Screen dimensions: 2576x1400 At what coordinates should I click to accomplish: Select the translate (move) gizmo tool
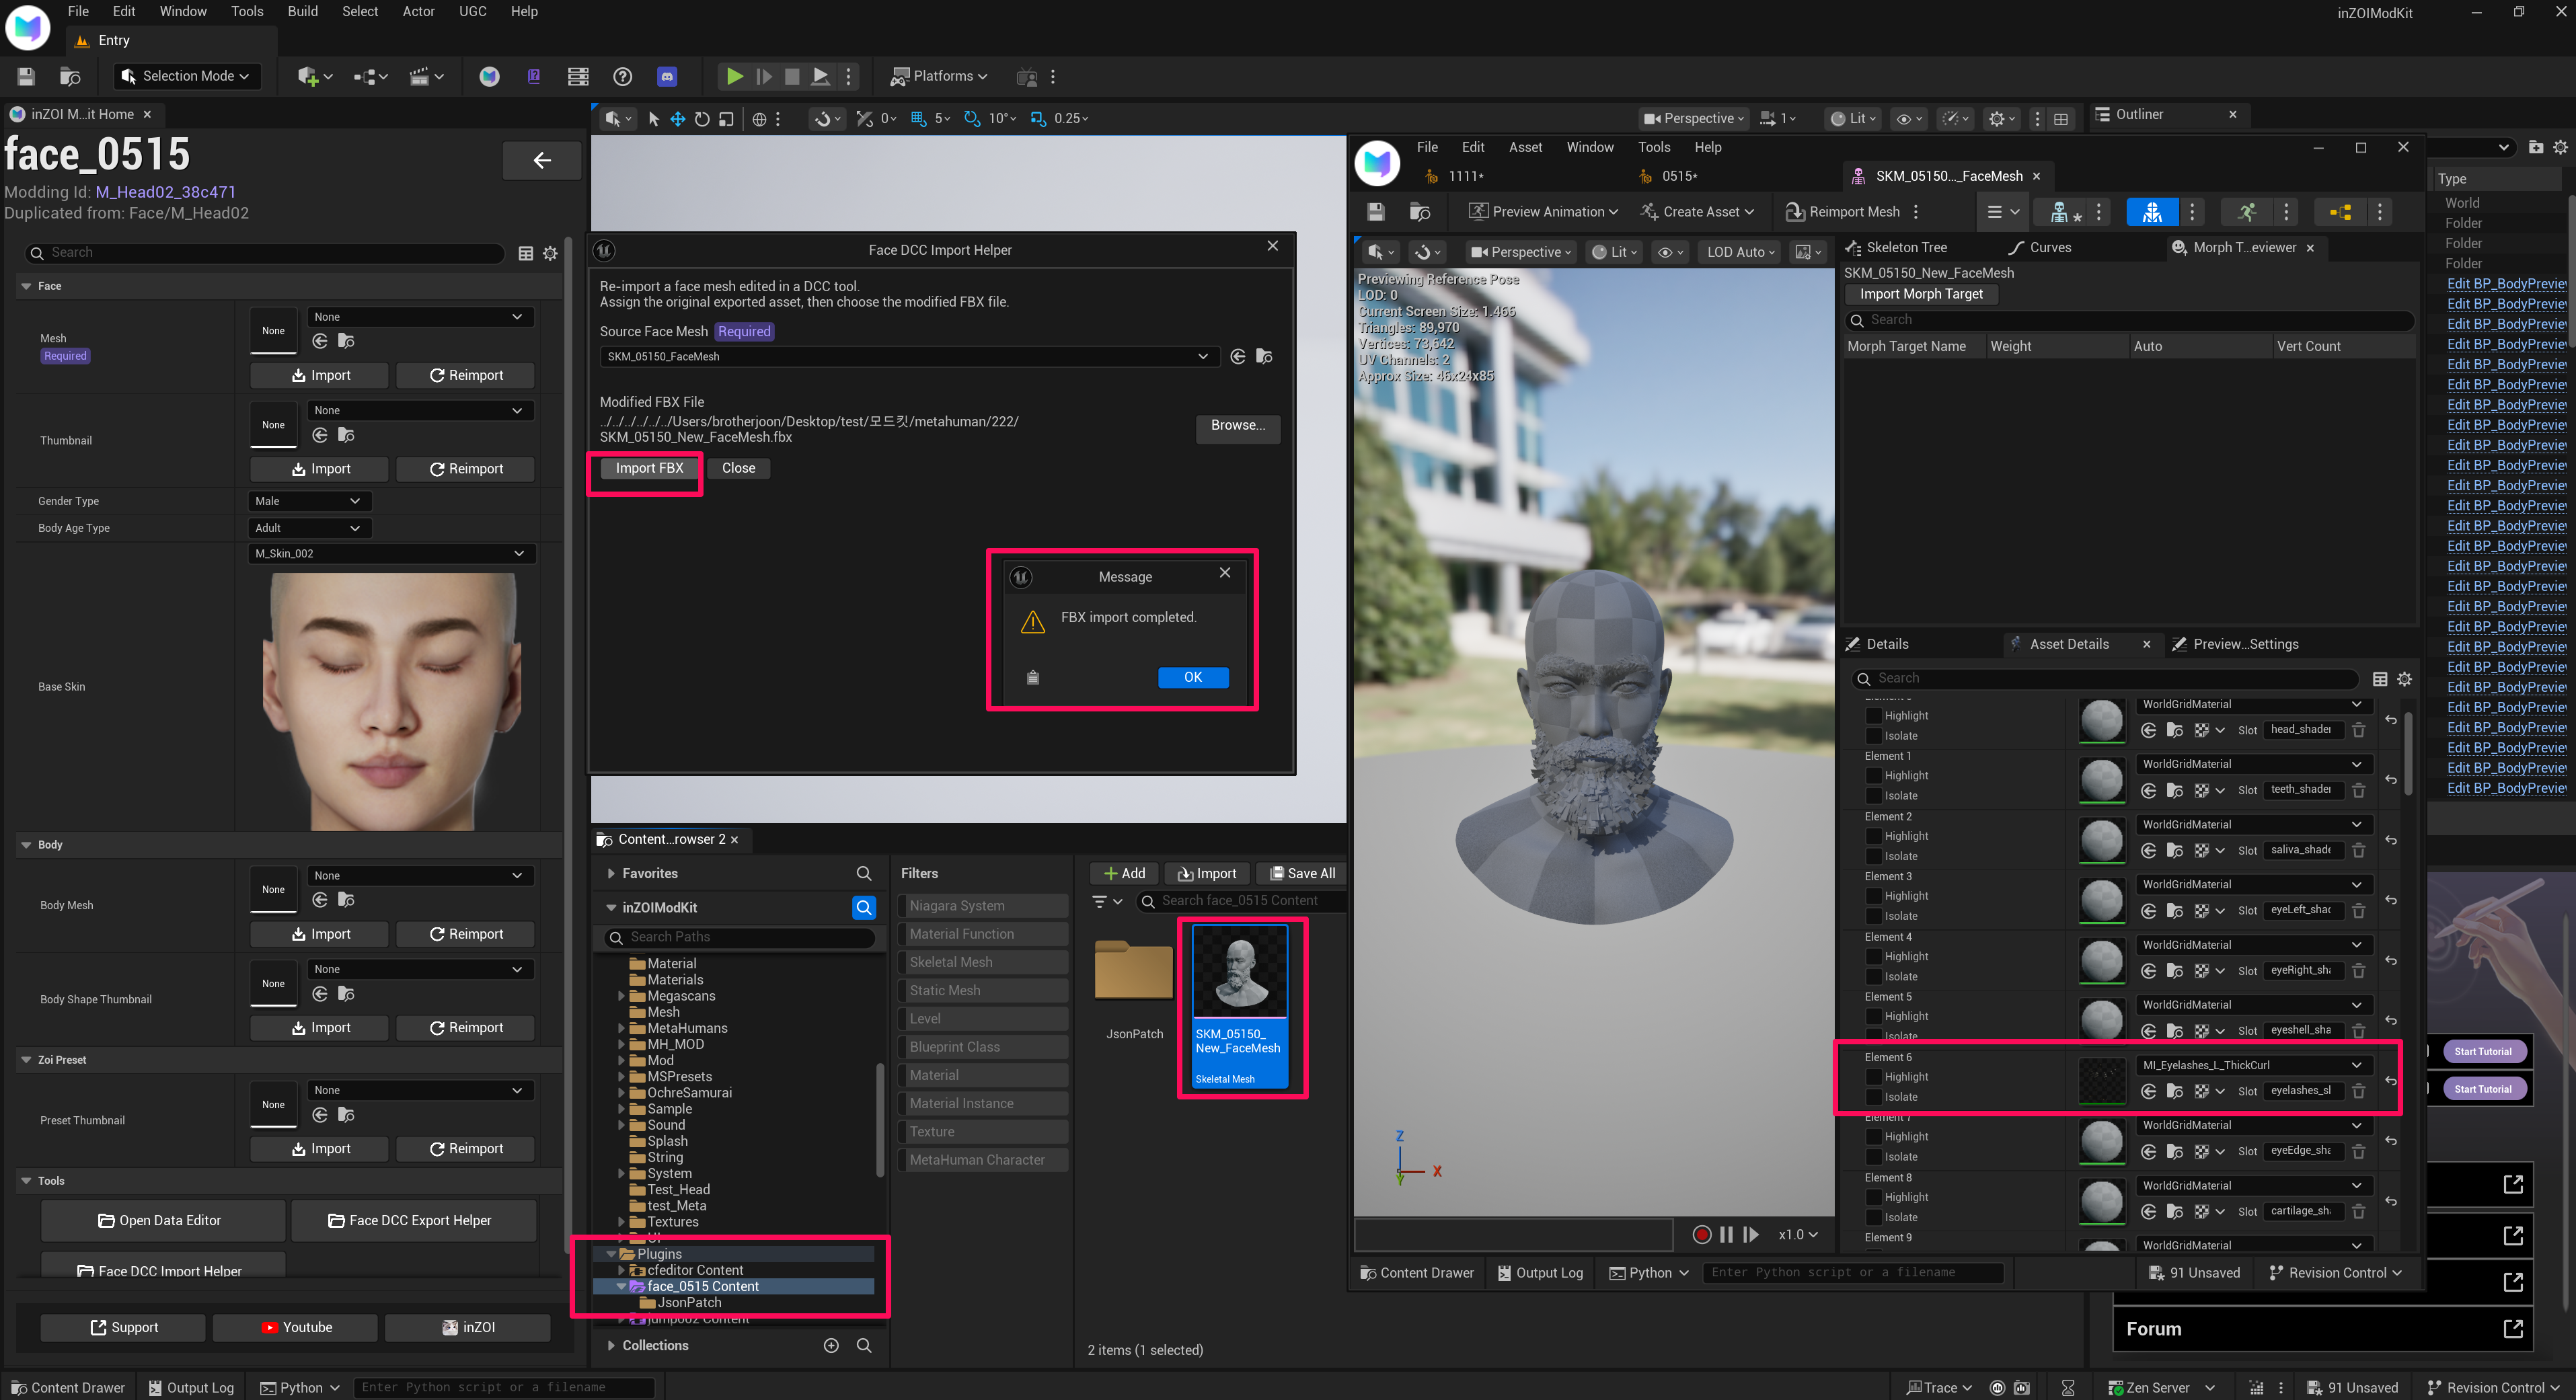[677, 119]
